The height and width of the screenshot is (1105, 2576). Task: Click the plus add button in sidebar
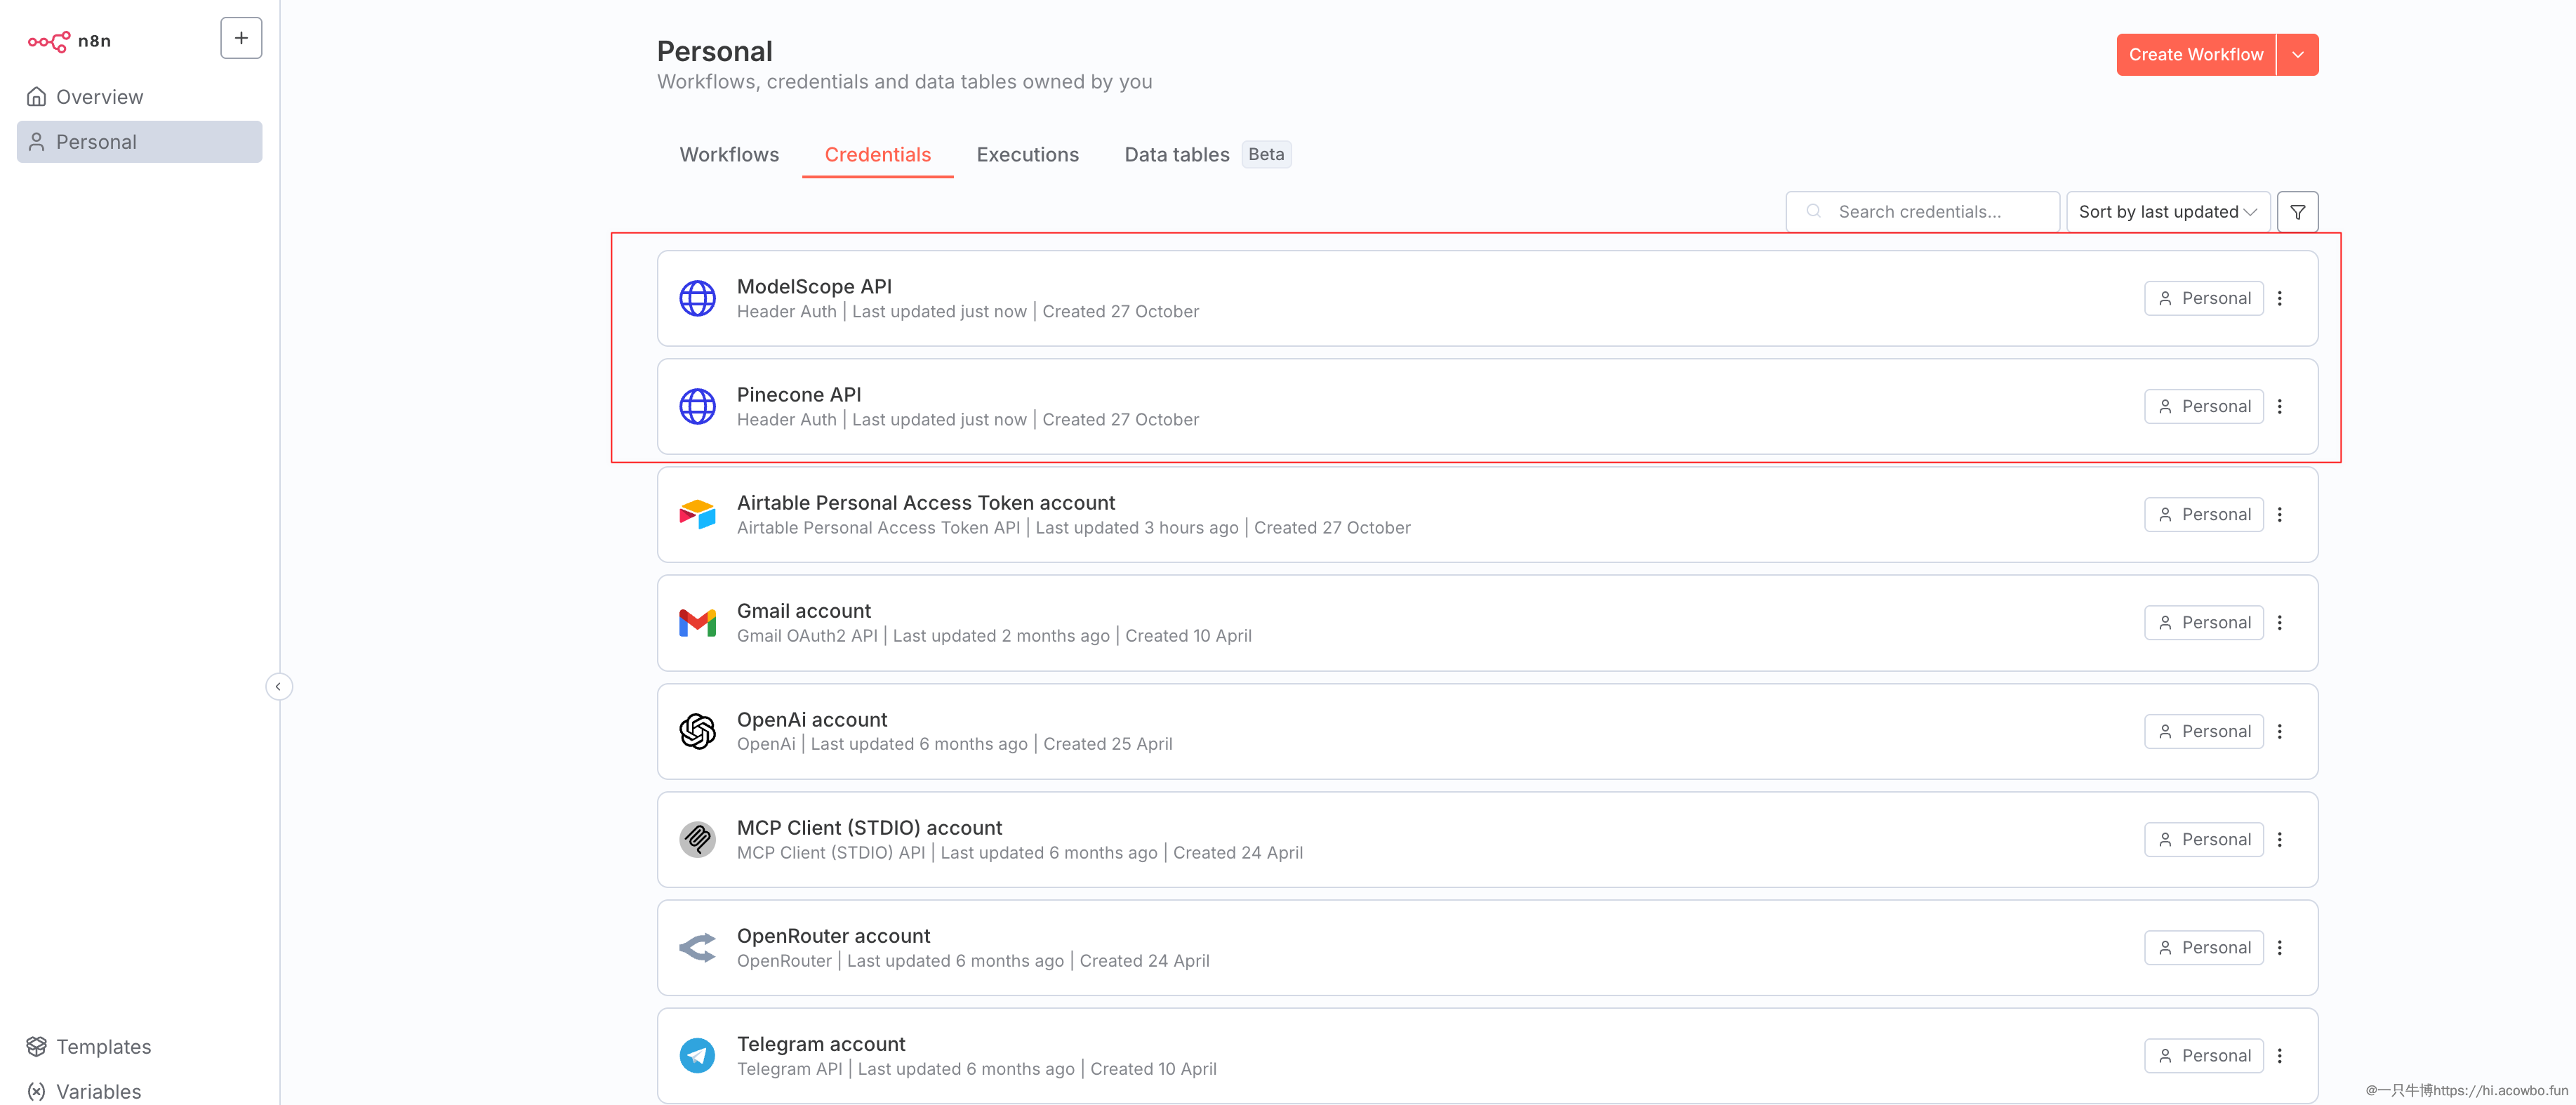click(241, 38)
